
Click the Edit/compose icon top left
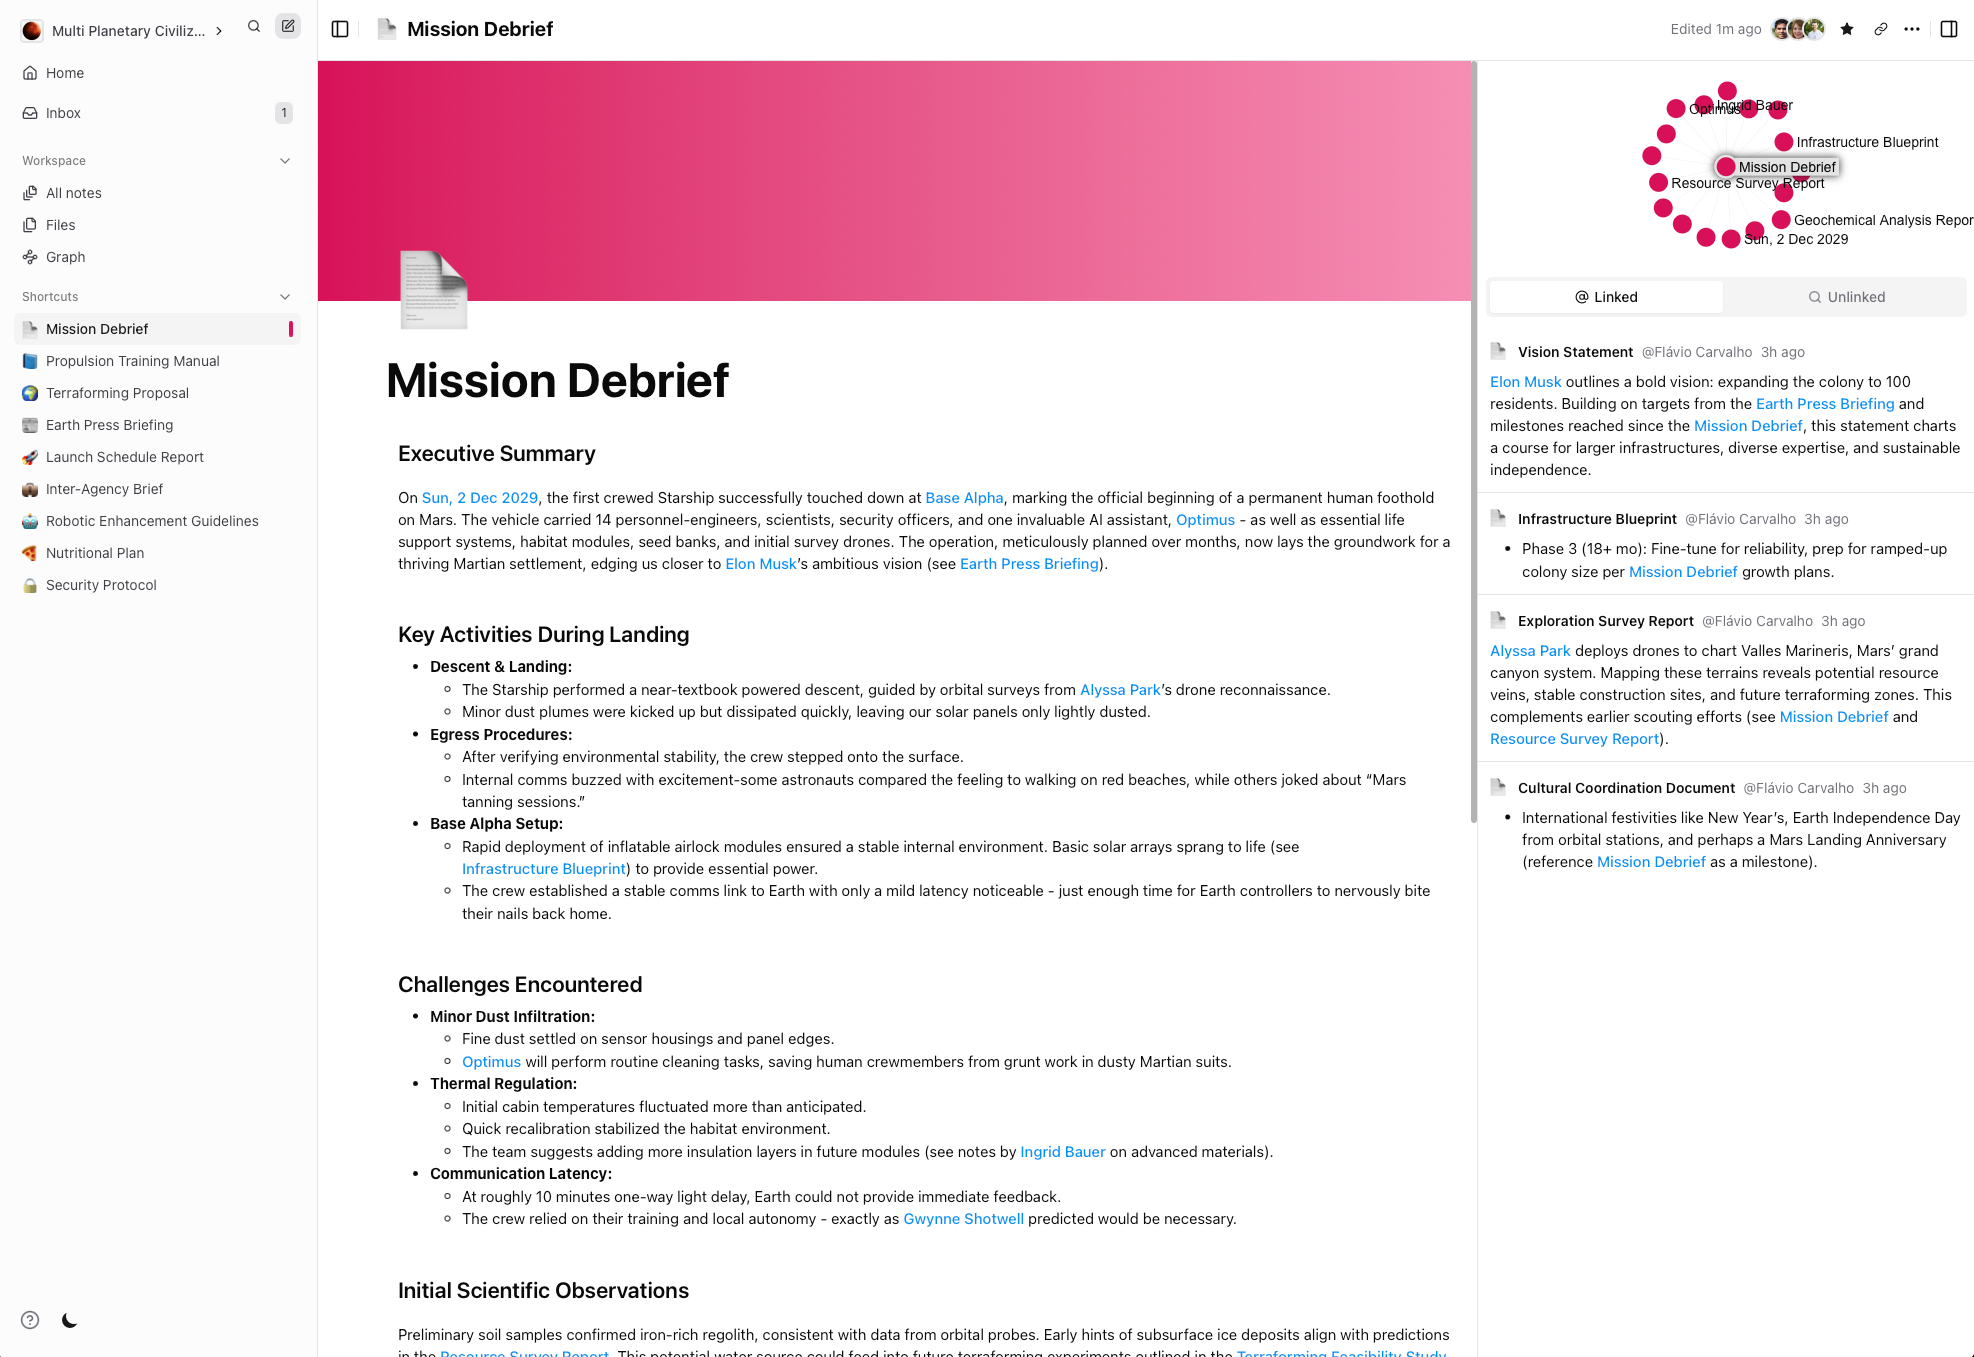pyautogui.click(x=288, y=27)
